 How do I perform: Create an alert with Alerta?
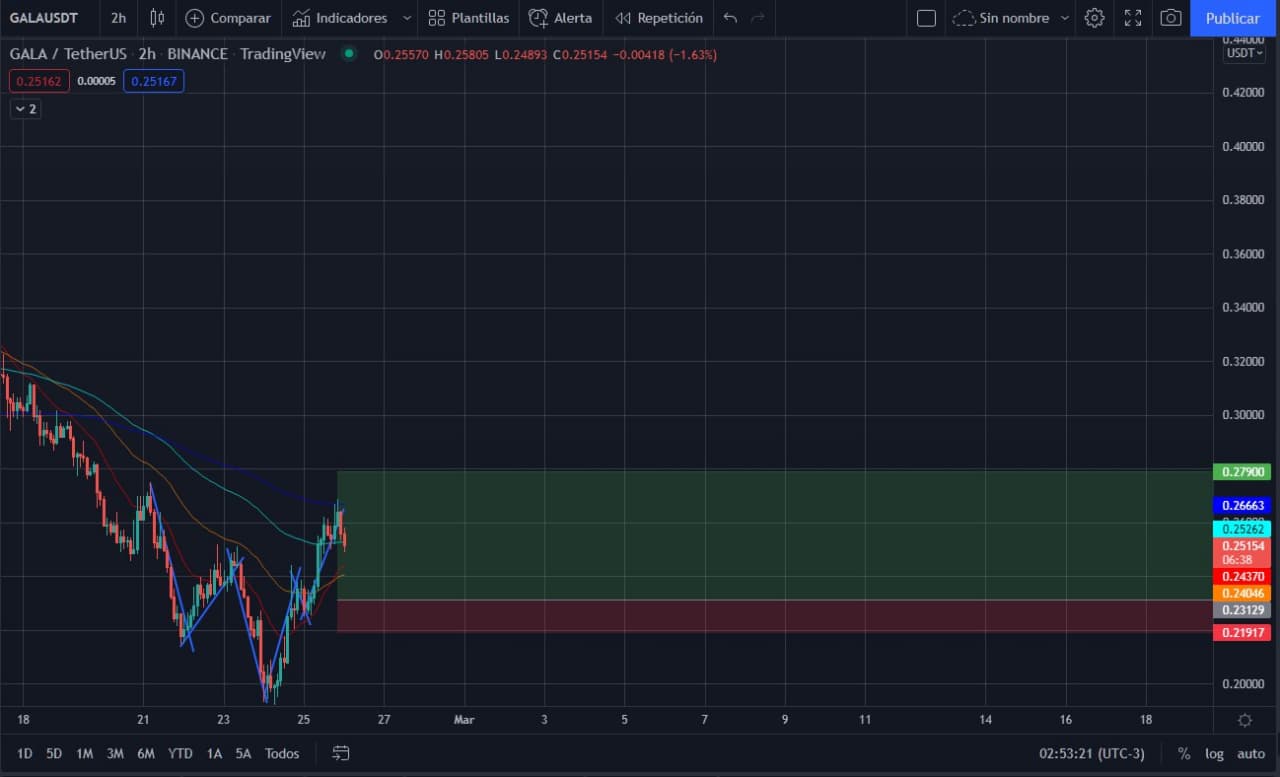click(x=560, y=18)
